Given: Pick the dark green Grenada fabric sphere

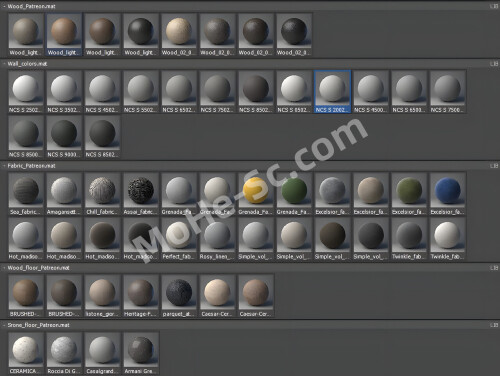Looking at the screenshot, I should click(294, 194).
